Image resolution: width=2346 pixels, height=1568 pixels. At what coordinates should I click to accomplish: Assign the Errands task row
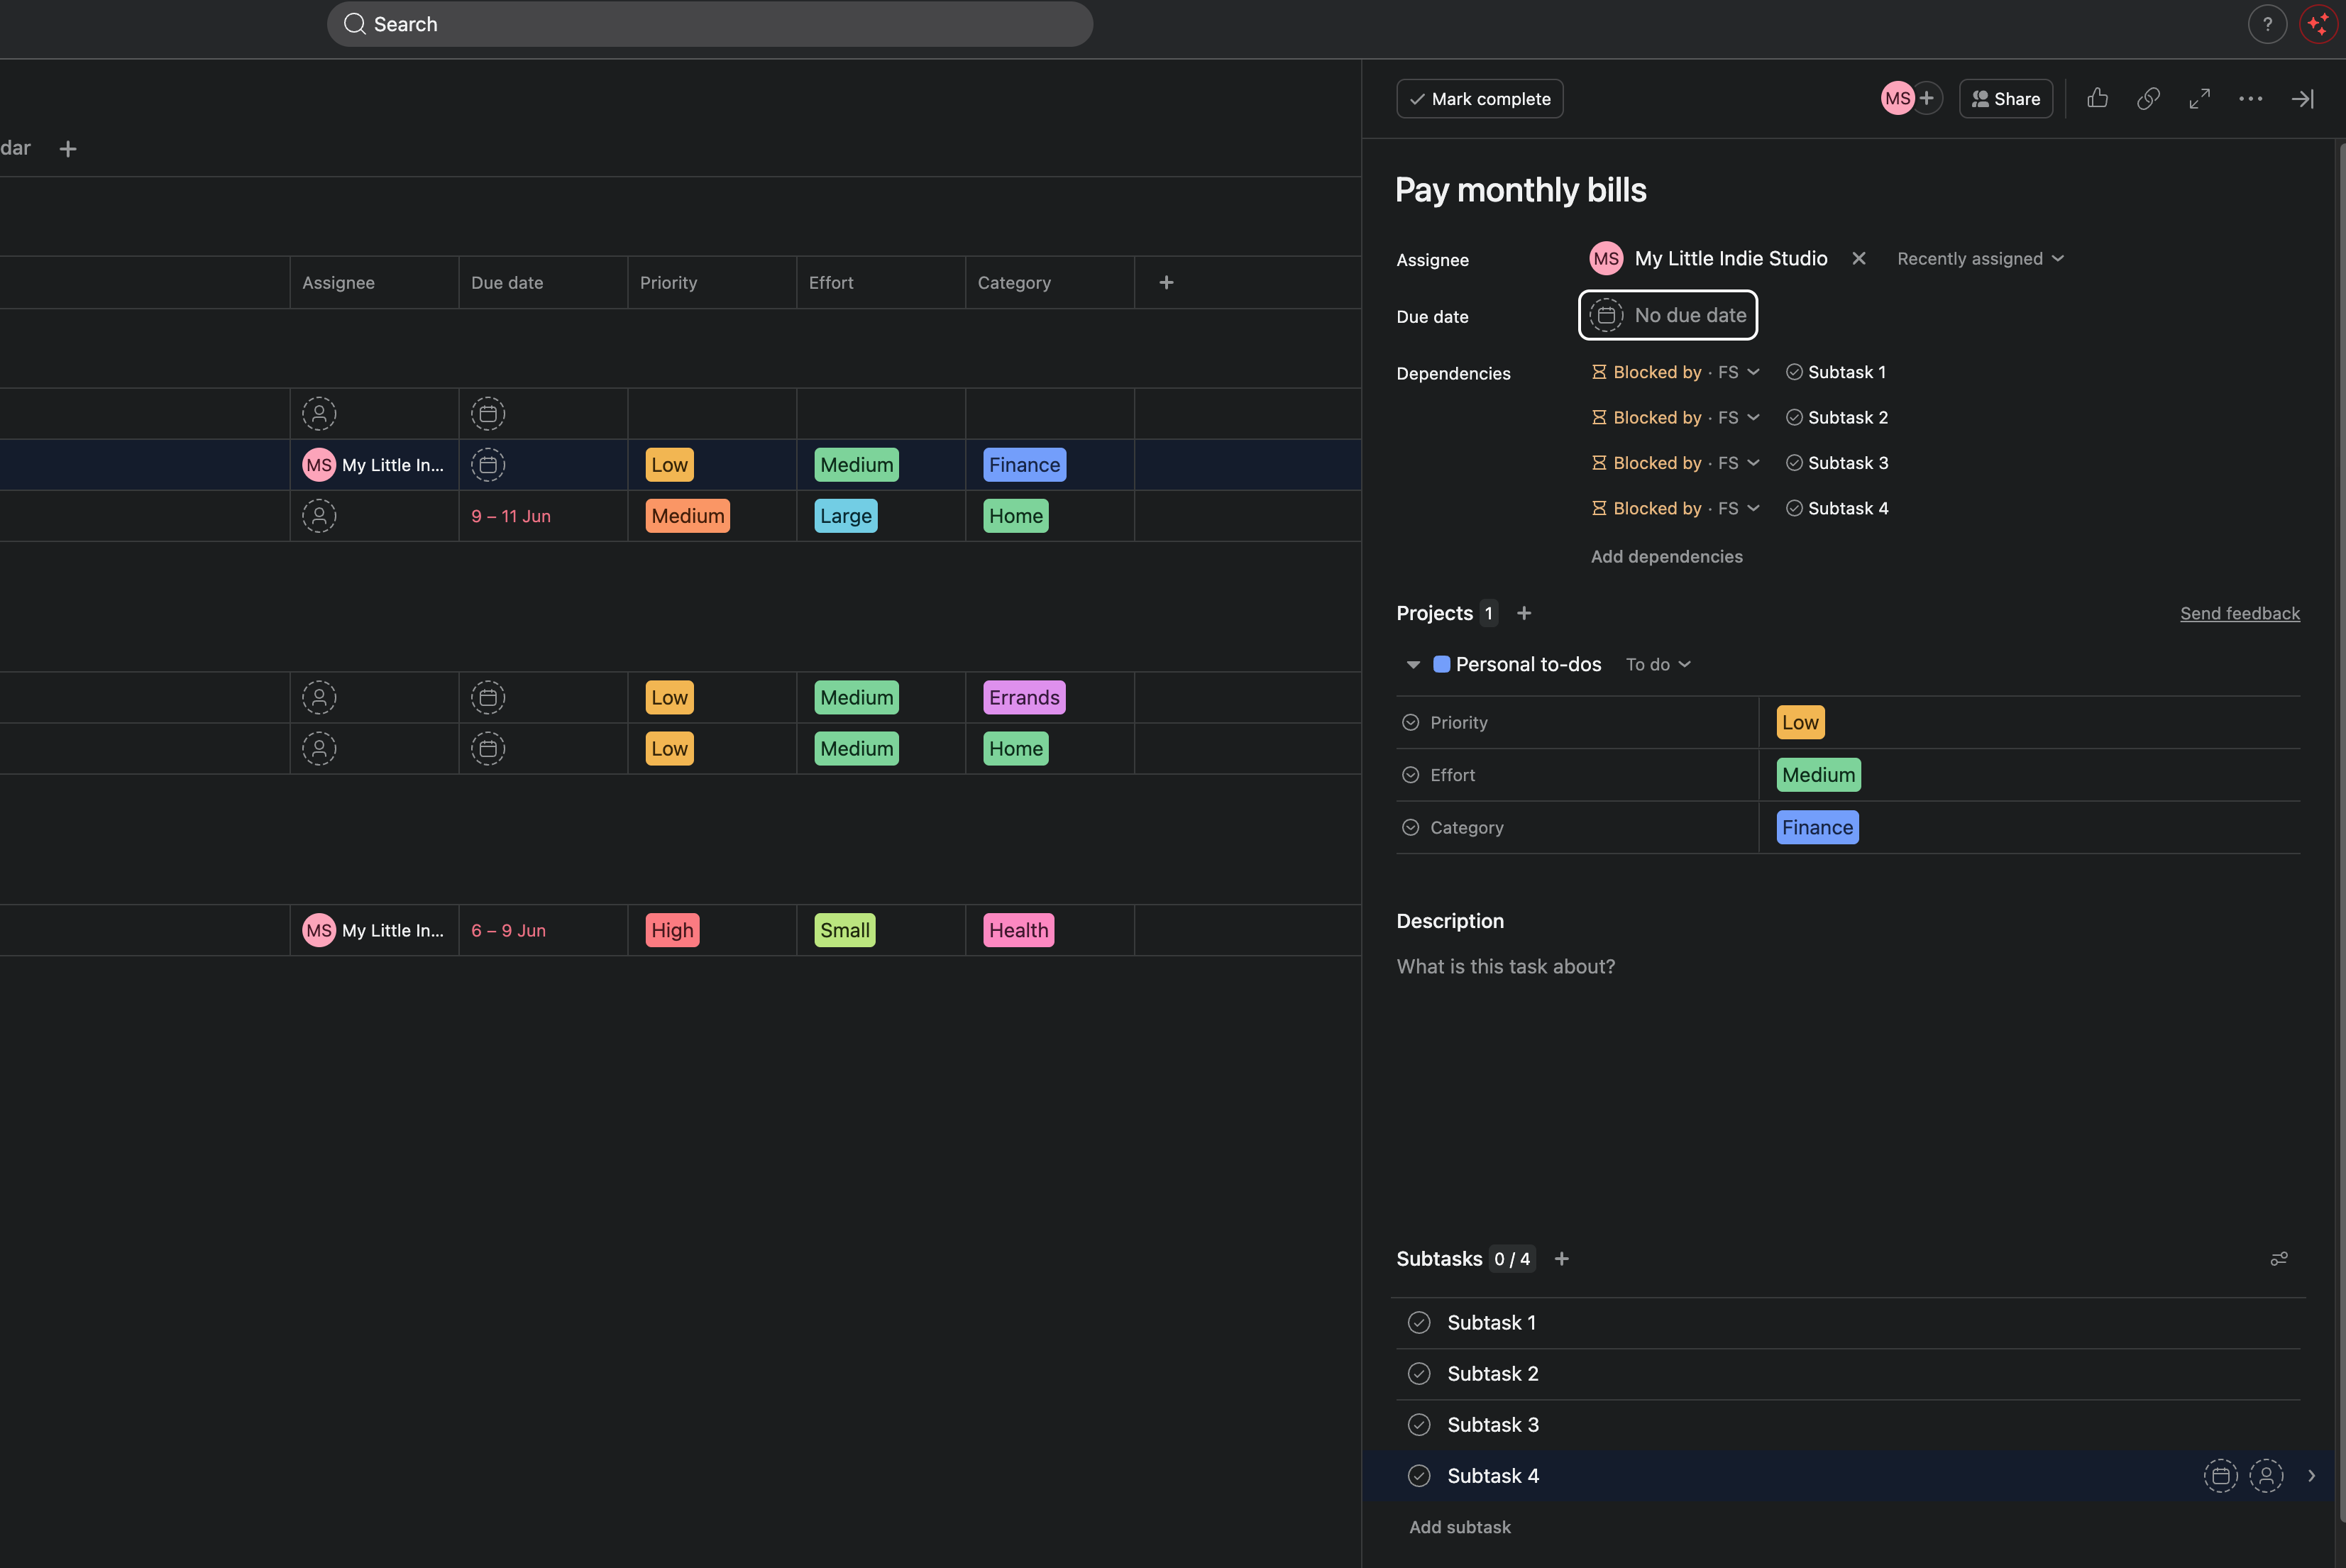point(319,697)
